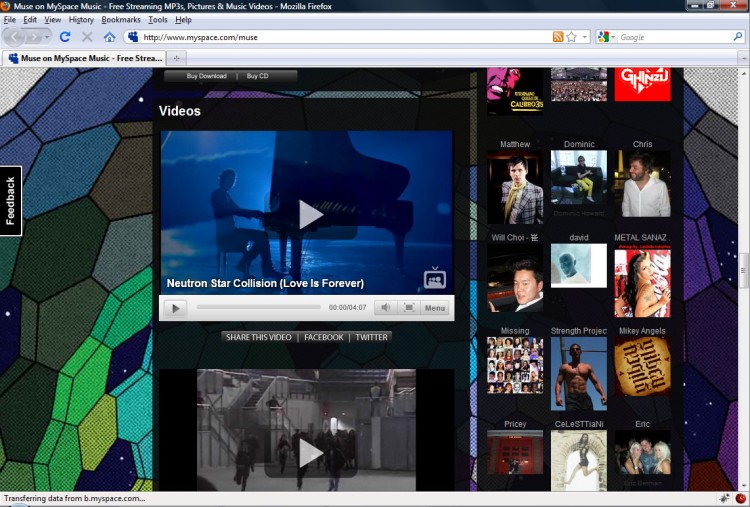Click SHARE THIS VIDEO link
The width and height of the screenshot is (750, 507).
[x=258, y=337]
